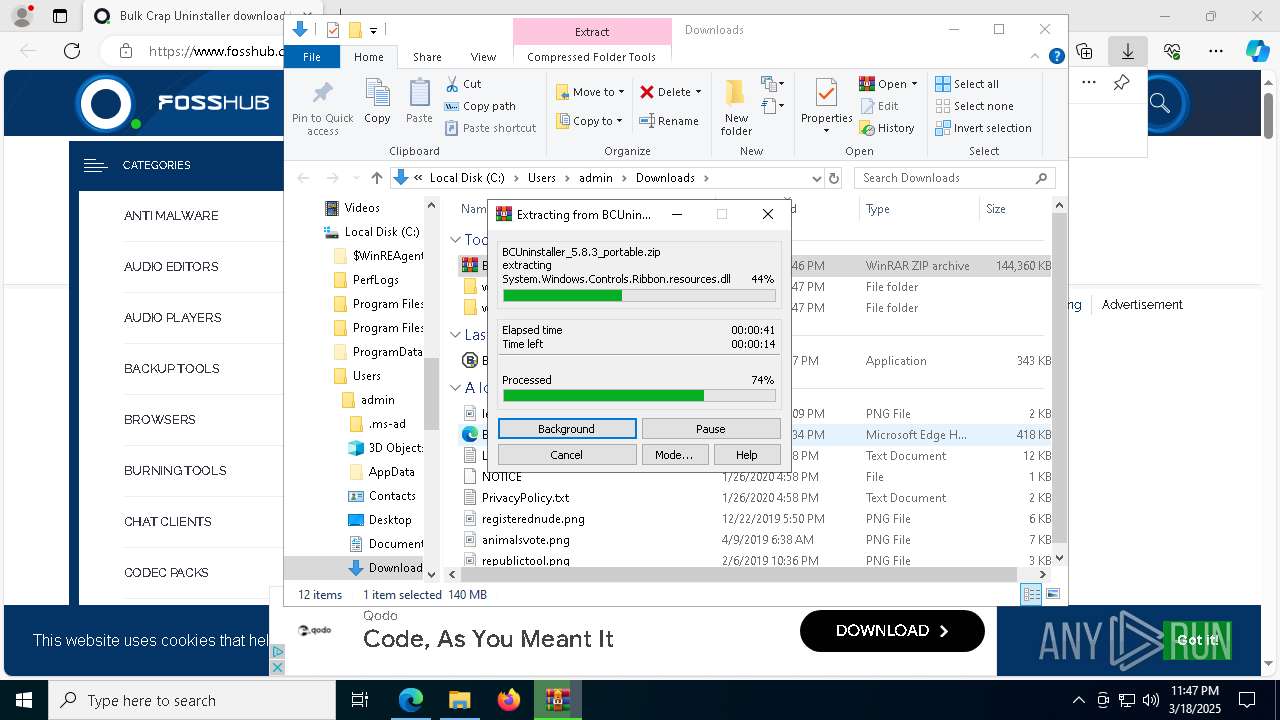Click the Paste ribbon icon

(419, 102)
